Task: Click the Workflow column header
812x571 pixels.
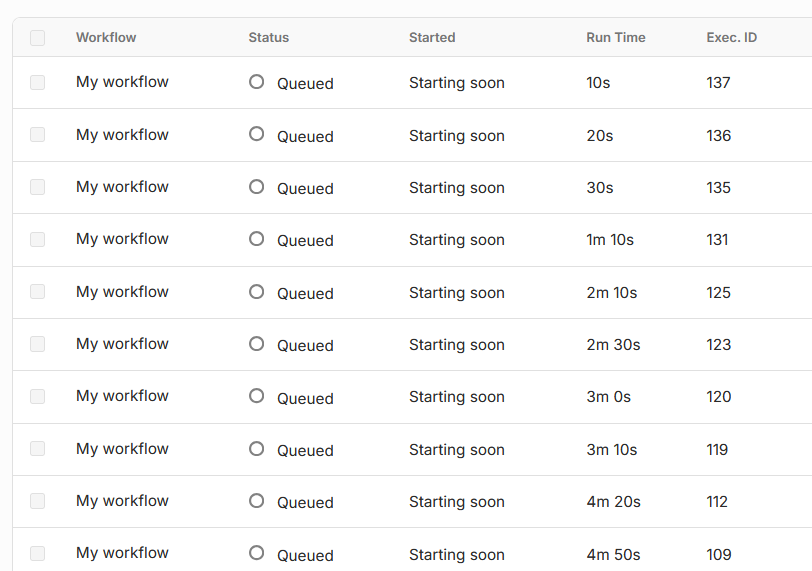Action: [106, 38]
